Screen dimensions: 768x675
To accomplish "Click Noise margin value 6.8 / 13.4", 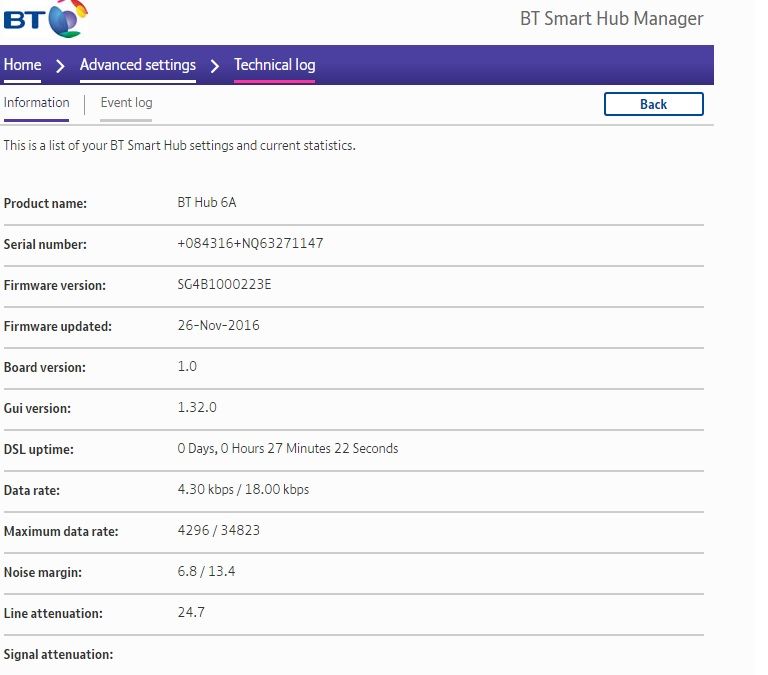I will pyautogui.click(x=206, y=571).
